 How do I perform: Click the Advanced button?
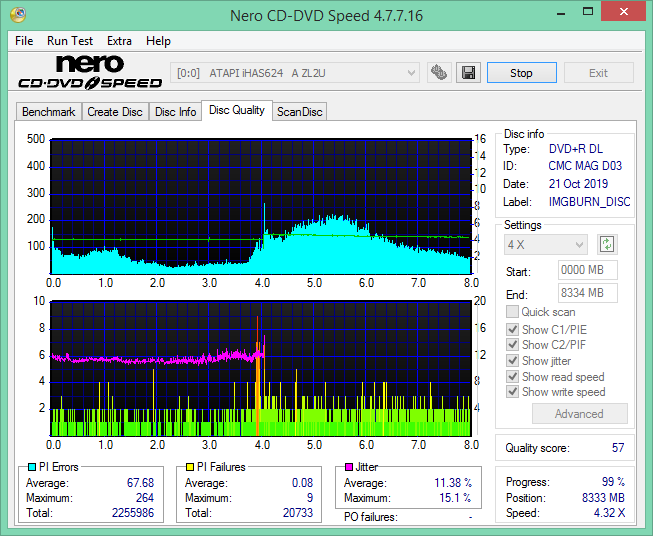pyautogui.click(x=579, y=414)
